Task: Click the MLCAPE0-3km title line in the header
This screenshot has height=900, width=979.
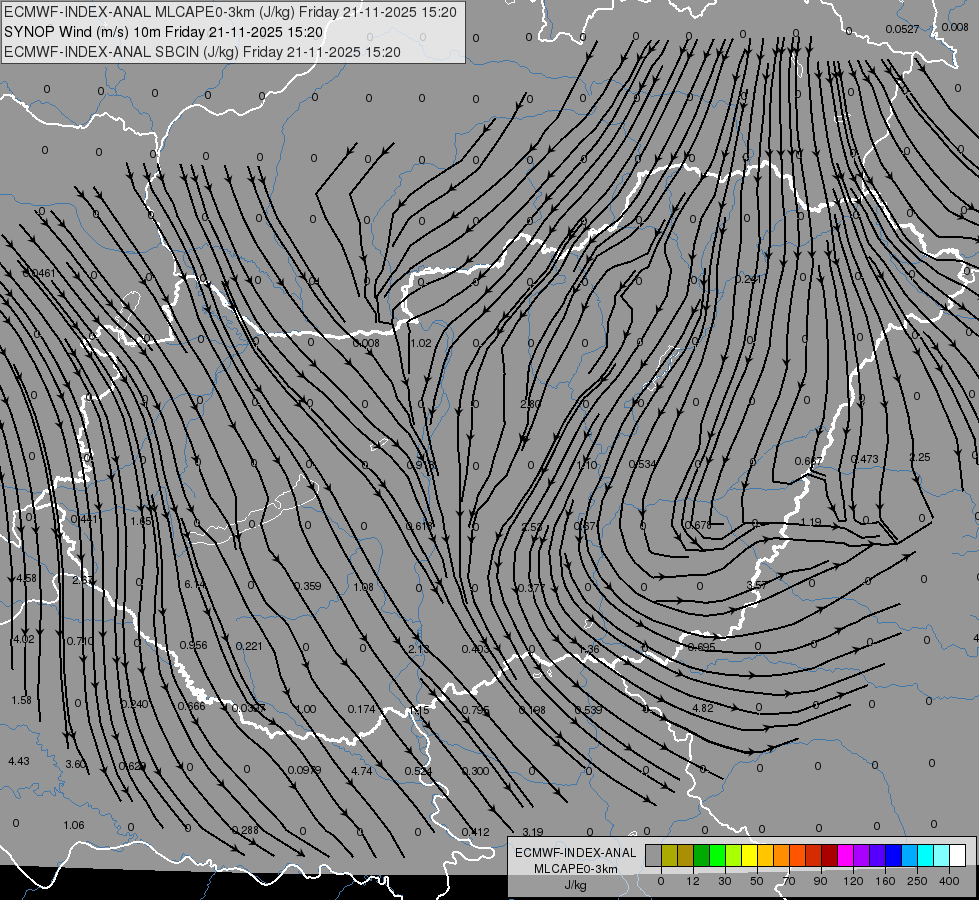Action: tap(230, 12)
